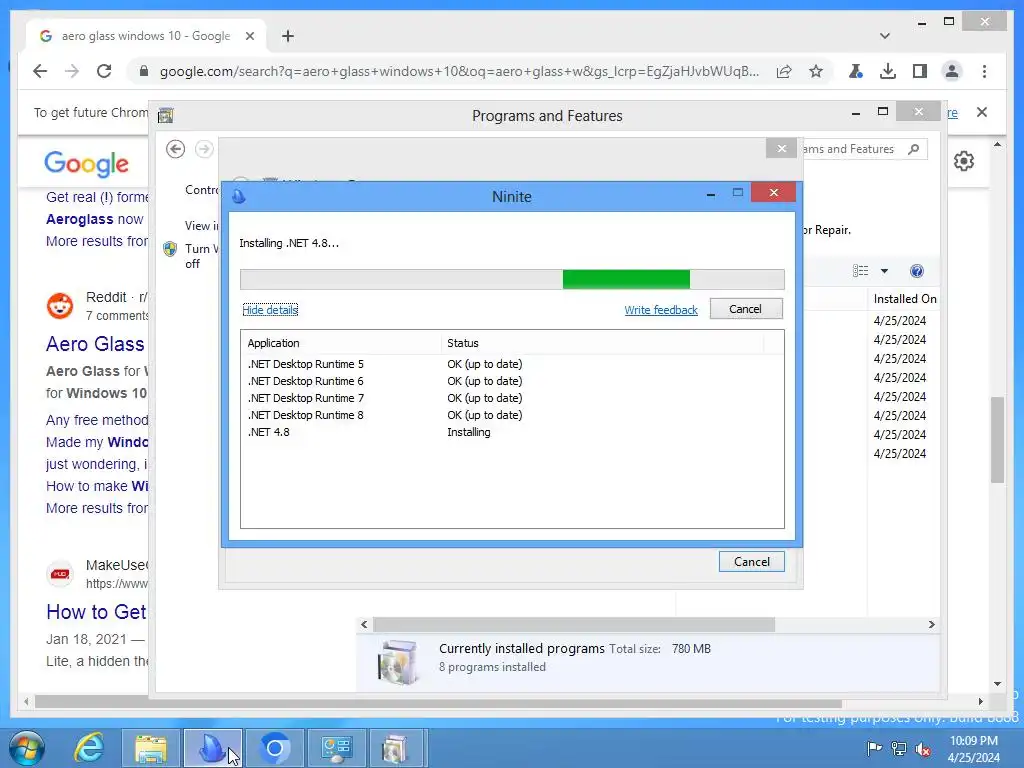1024x768 pixels.
Task: Open Action Center flag in tray
Action: (x=874, y=748)
